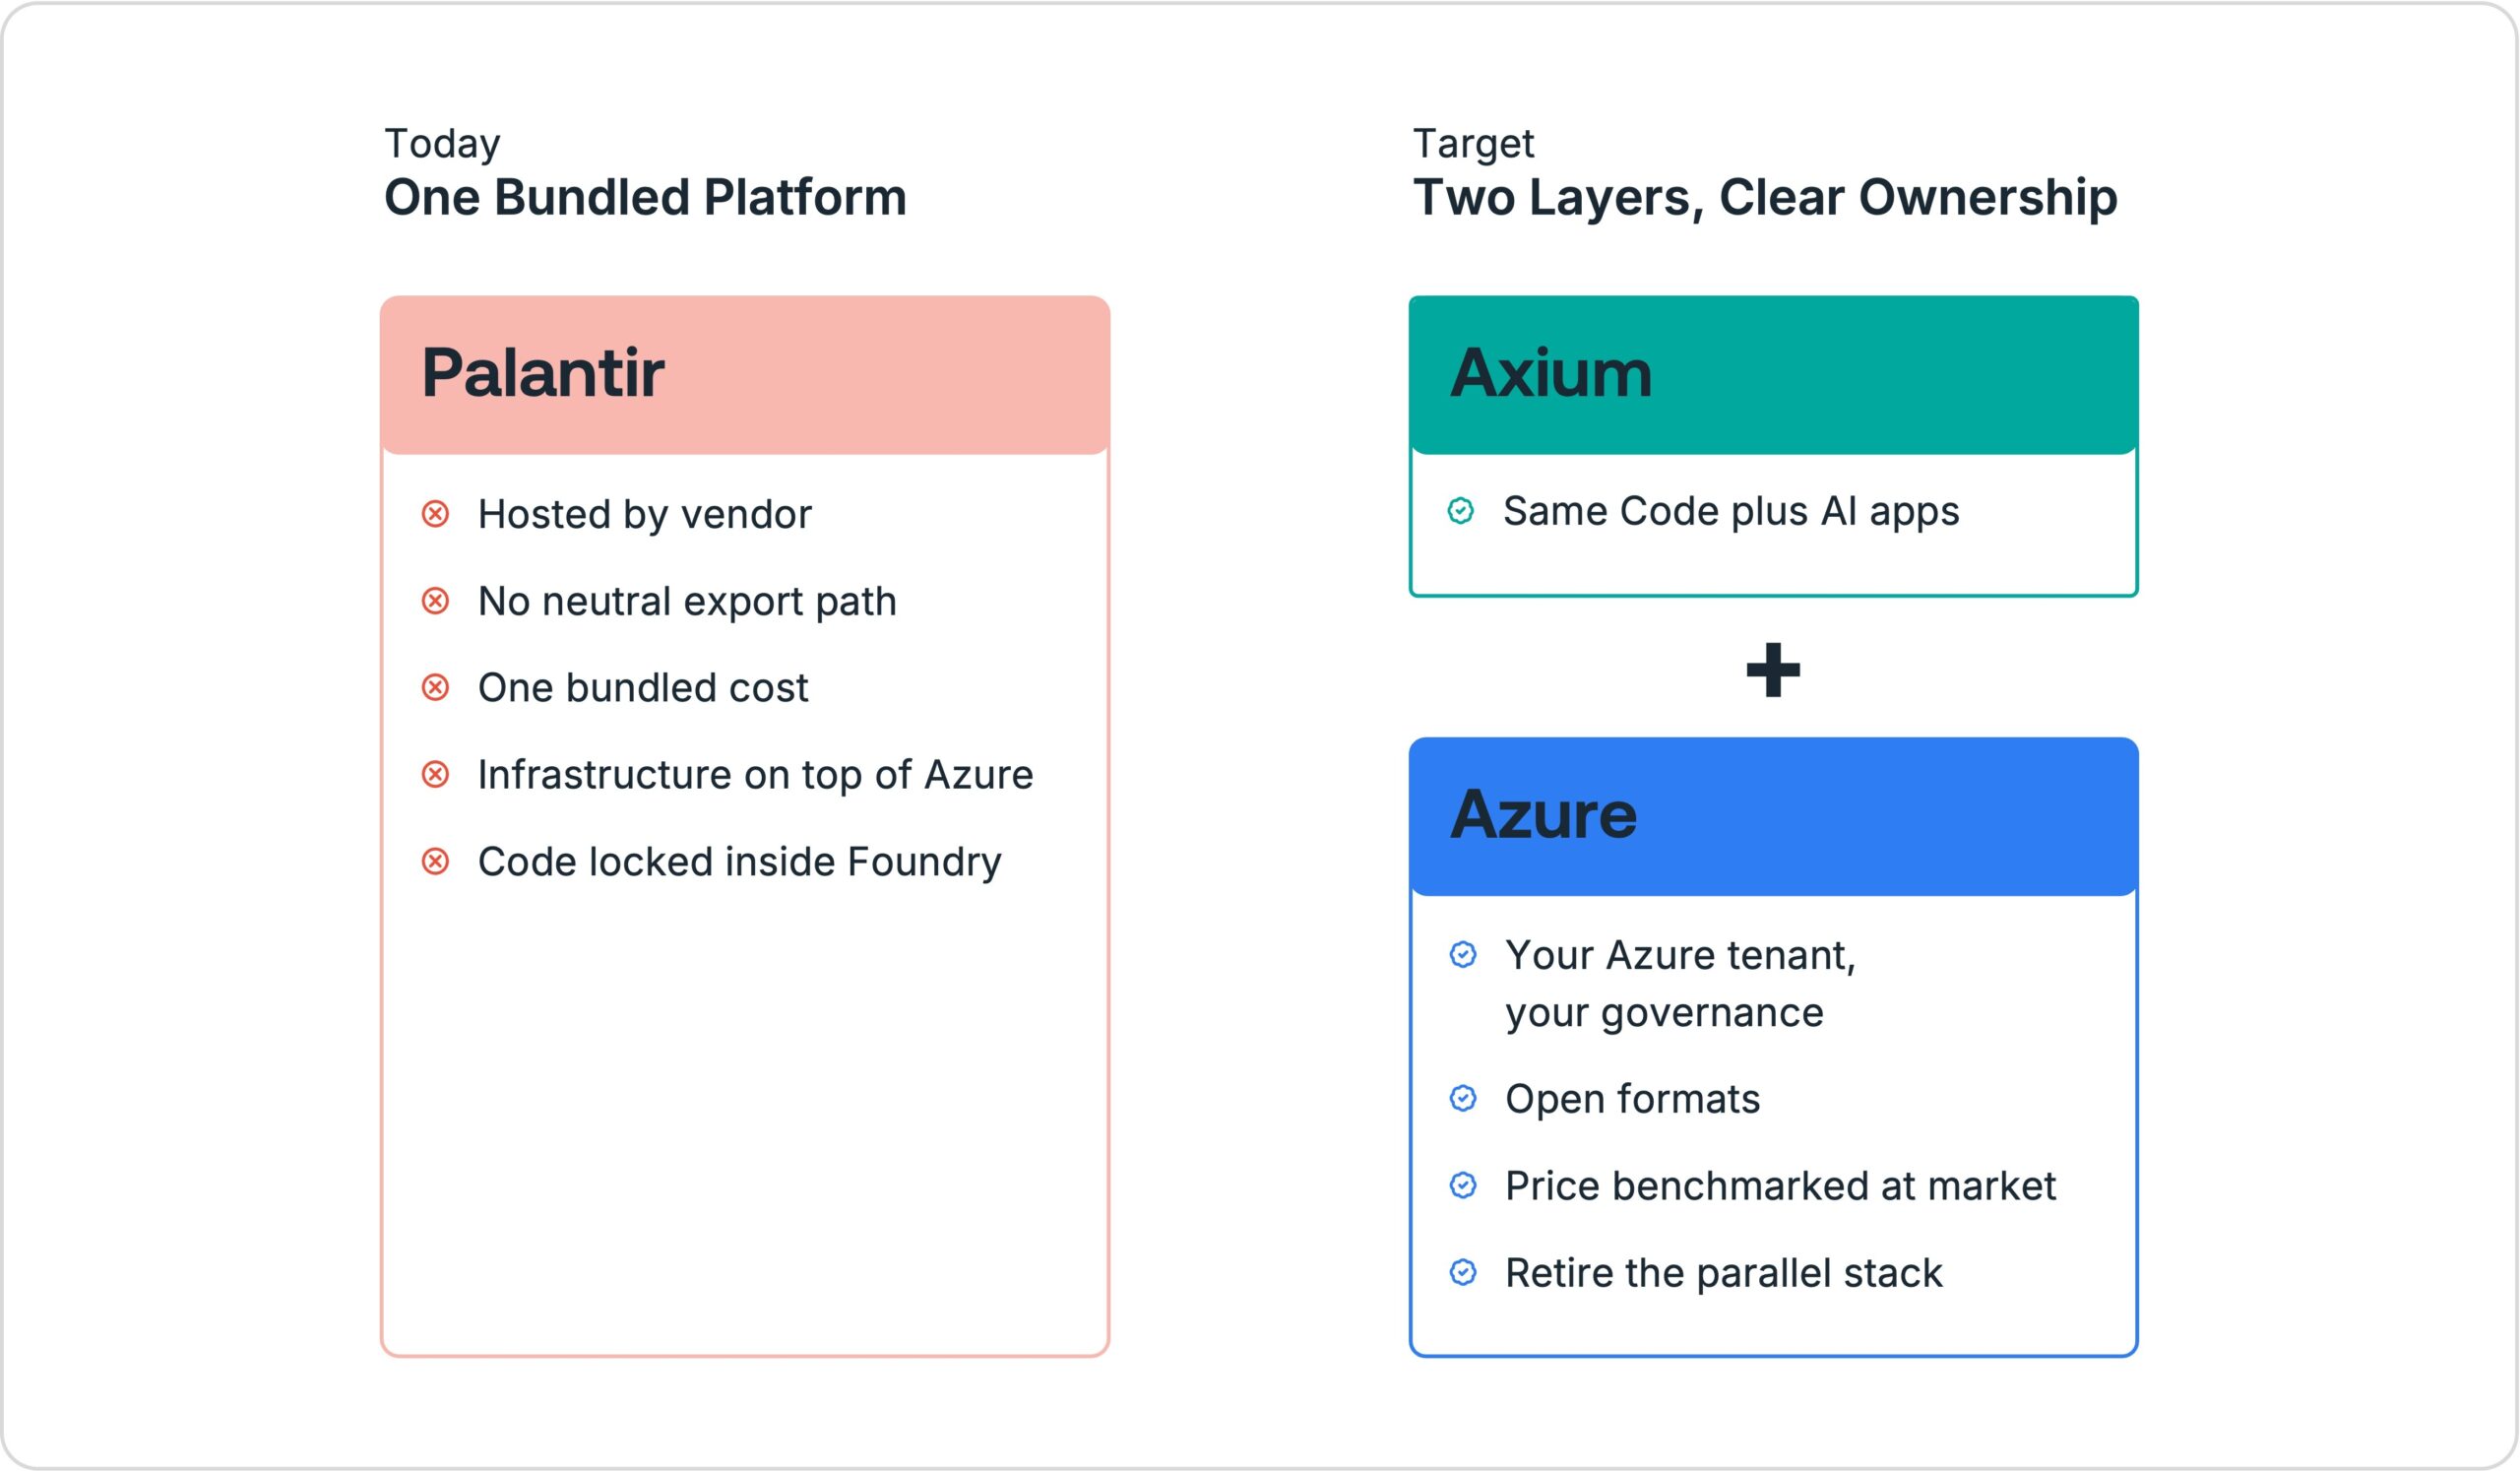2520x1471 pixels.
Task: Click the 'Retire the parallel stack' text
Action: coord(1724,1273)
